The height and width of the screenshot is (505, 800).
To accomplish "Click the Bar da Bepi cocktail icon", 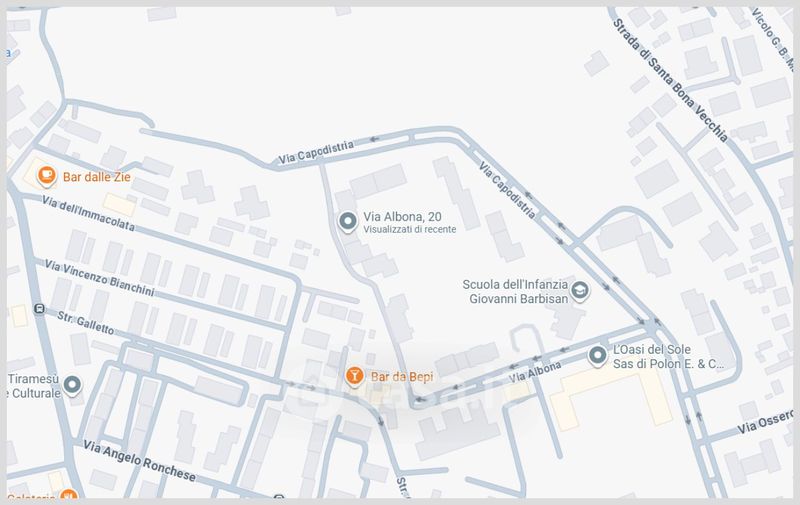I will point(354,376).
